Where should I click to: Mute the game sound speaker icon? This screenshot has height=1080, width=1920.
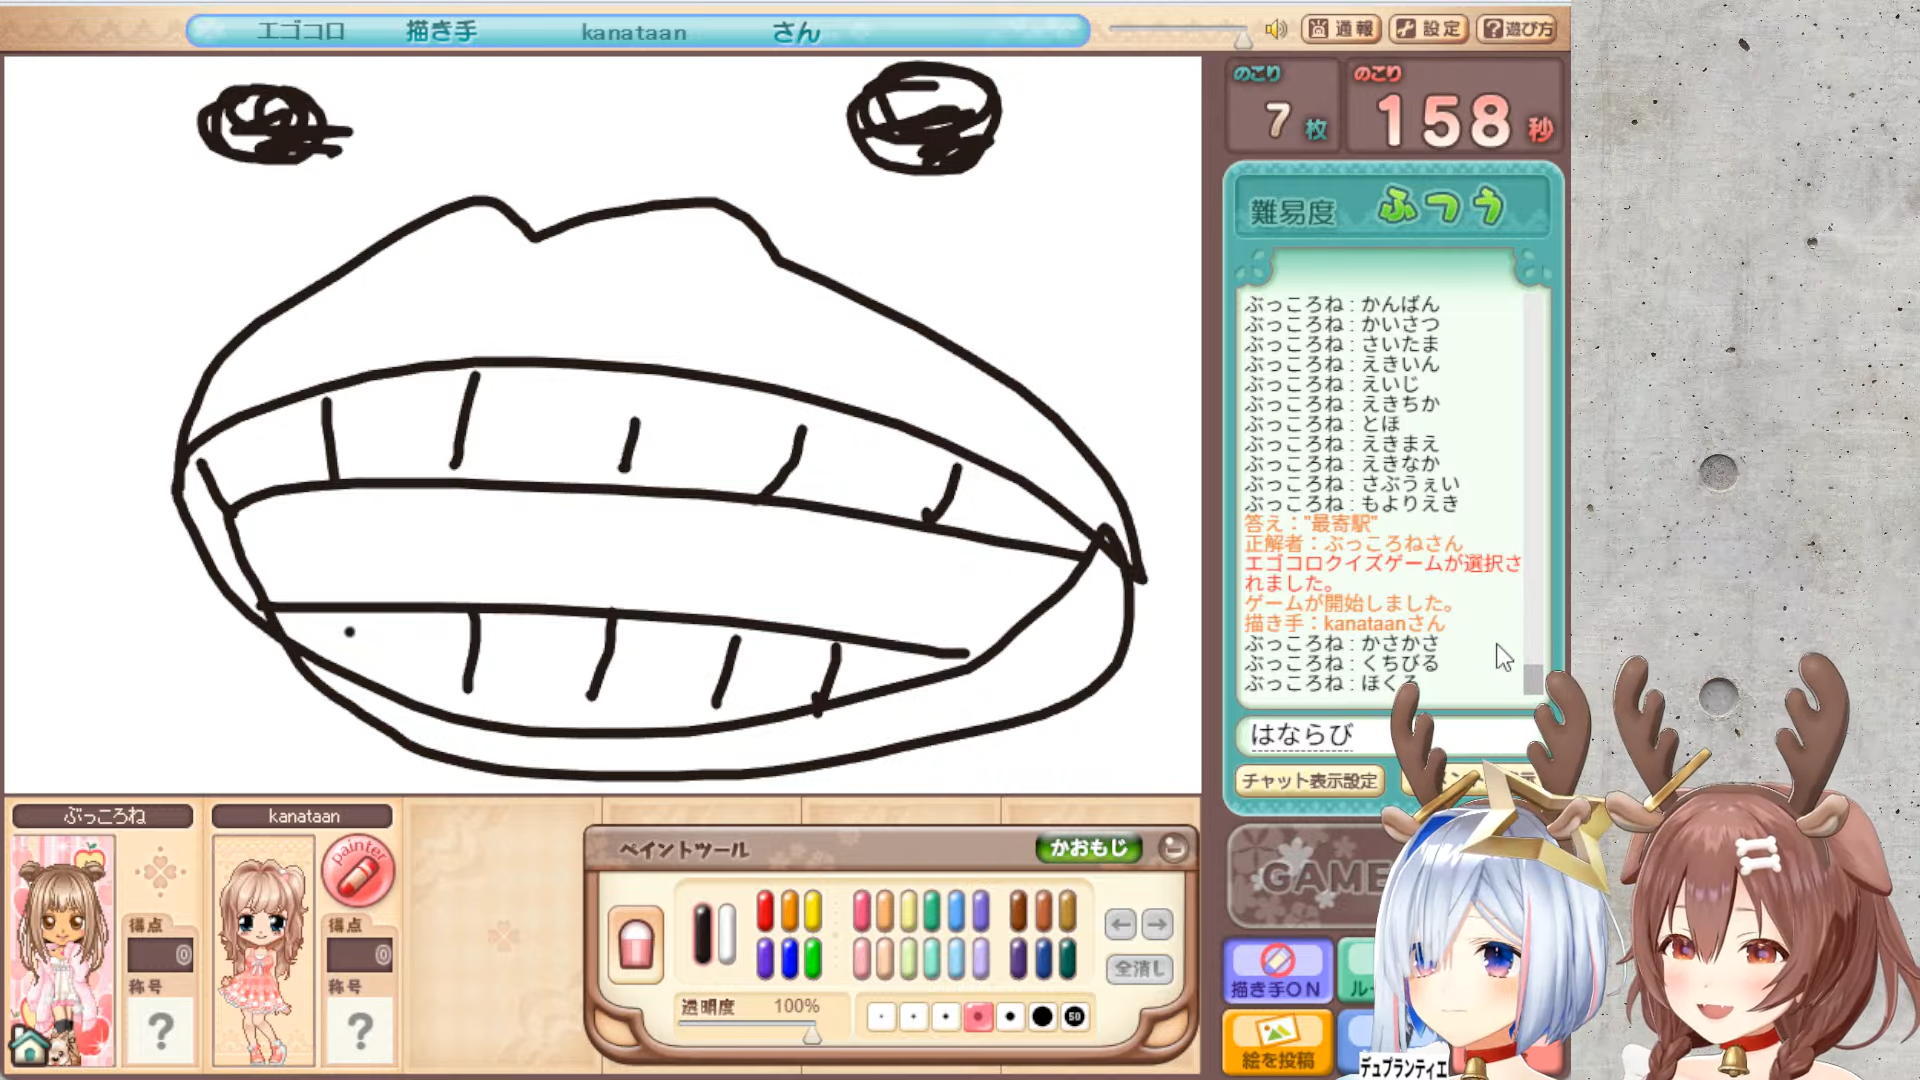click(1276, 29)
